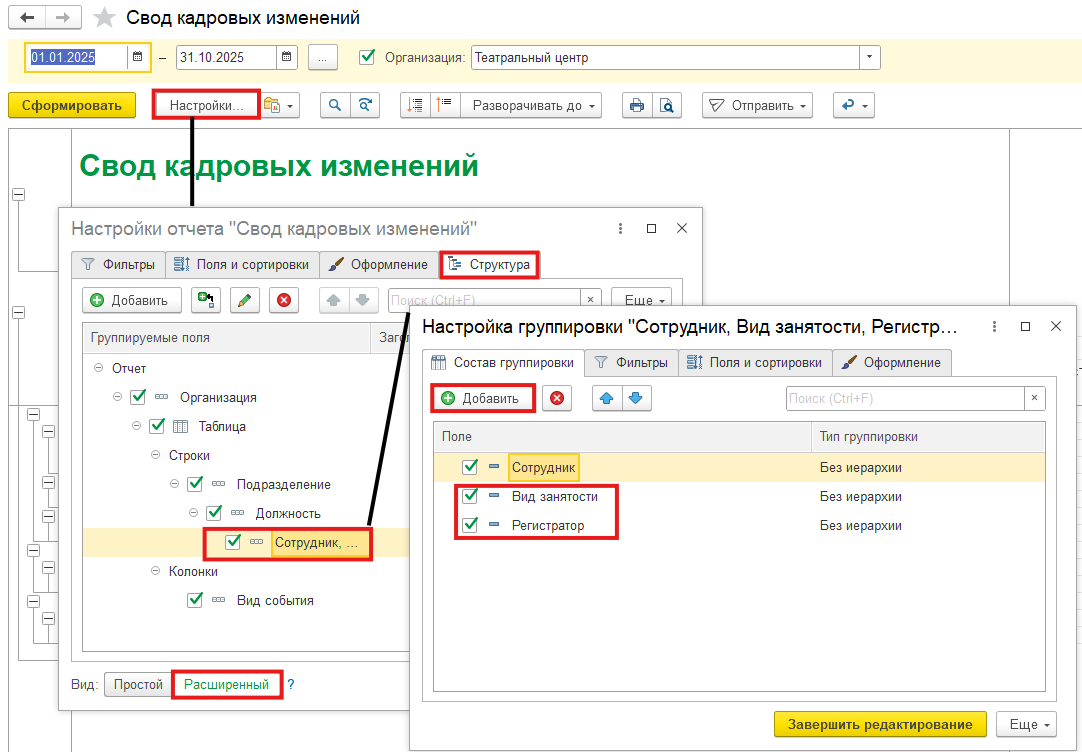Screen dimensions: 1082x752
Task: Clear search field in report structure tab
Action: tap(591, 300)
